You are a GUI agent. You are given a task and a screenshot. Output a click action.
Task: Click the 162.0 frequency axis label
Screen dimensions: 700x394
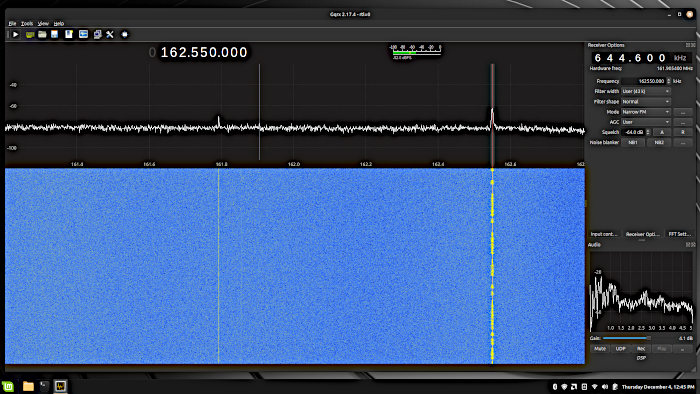pyautogui.click(x=293, y=164)
